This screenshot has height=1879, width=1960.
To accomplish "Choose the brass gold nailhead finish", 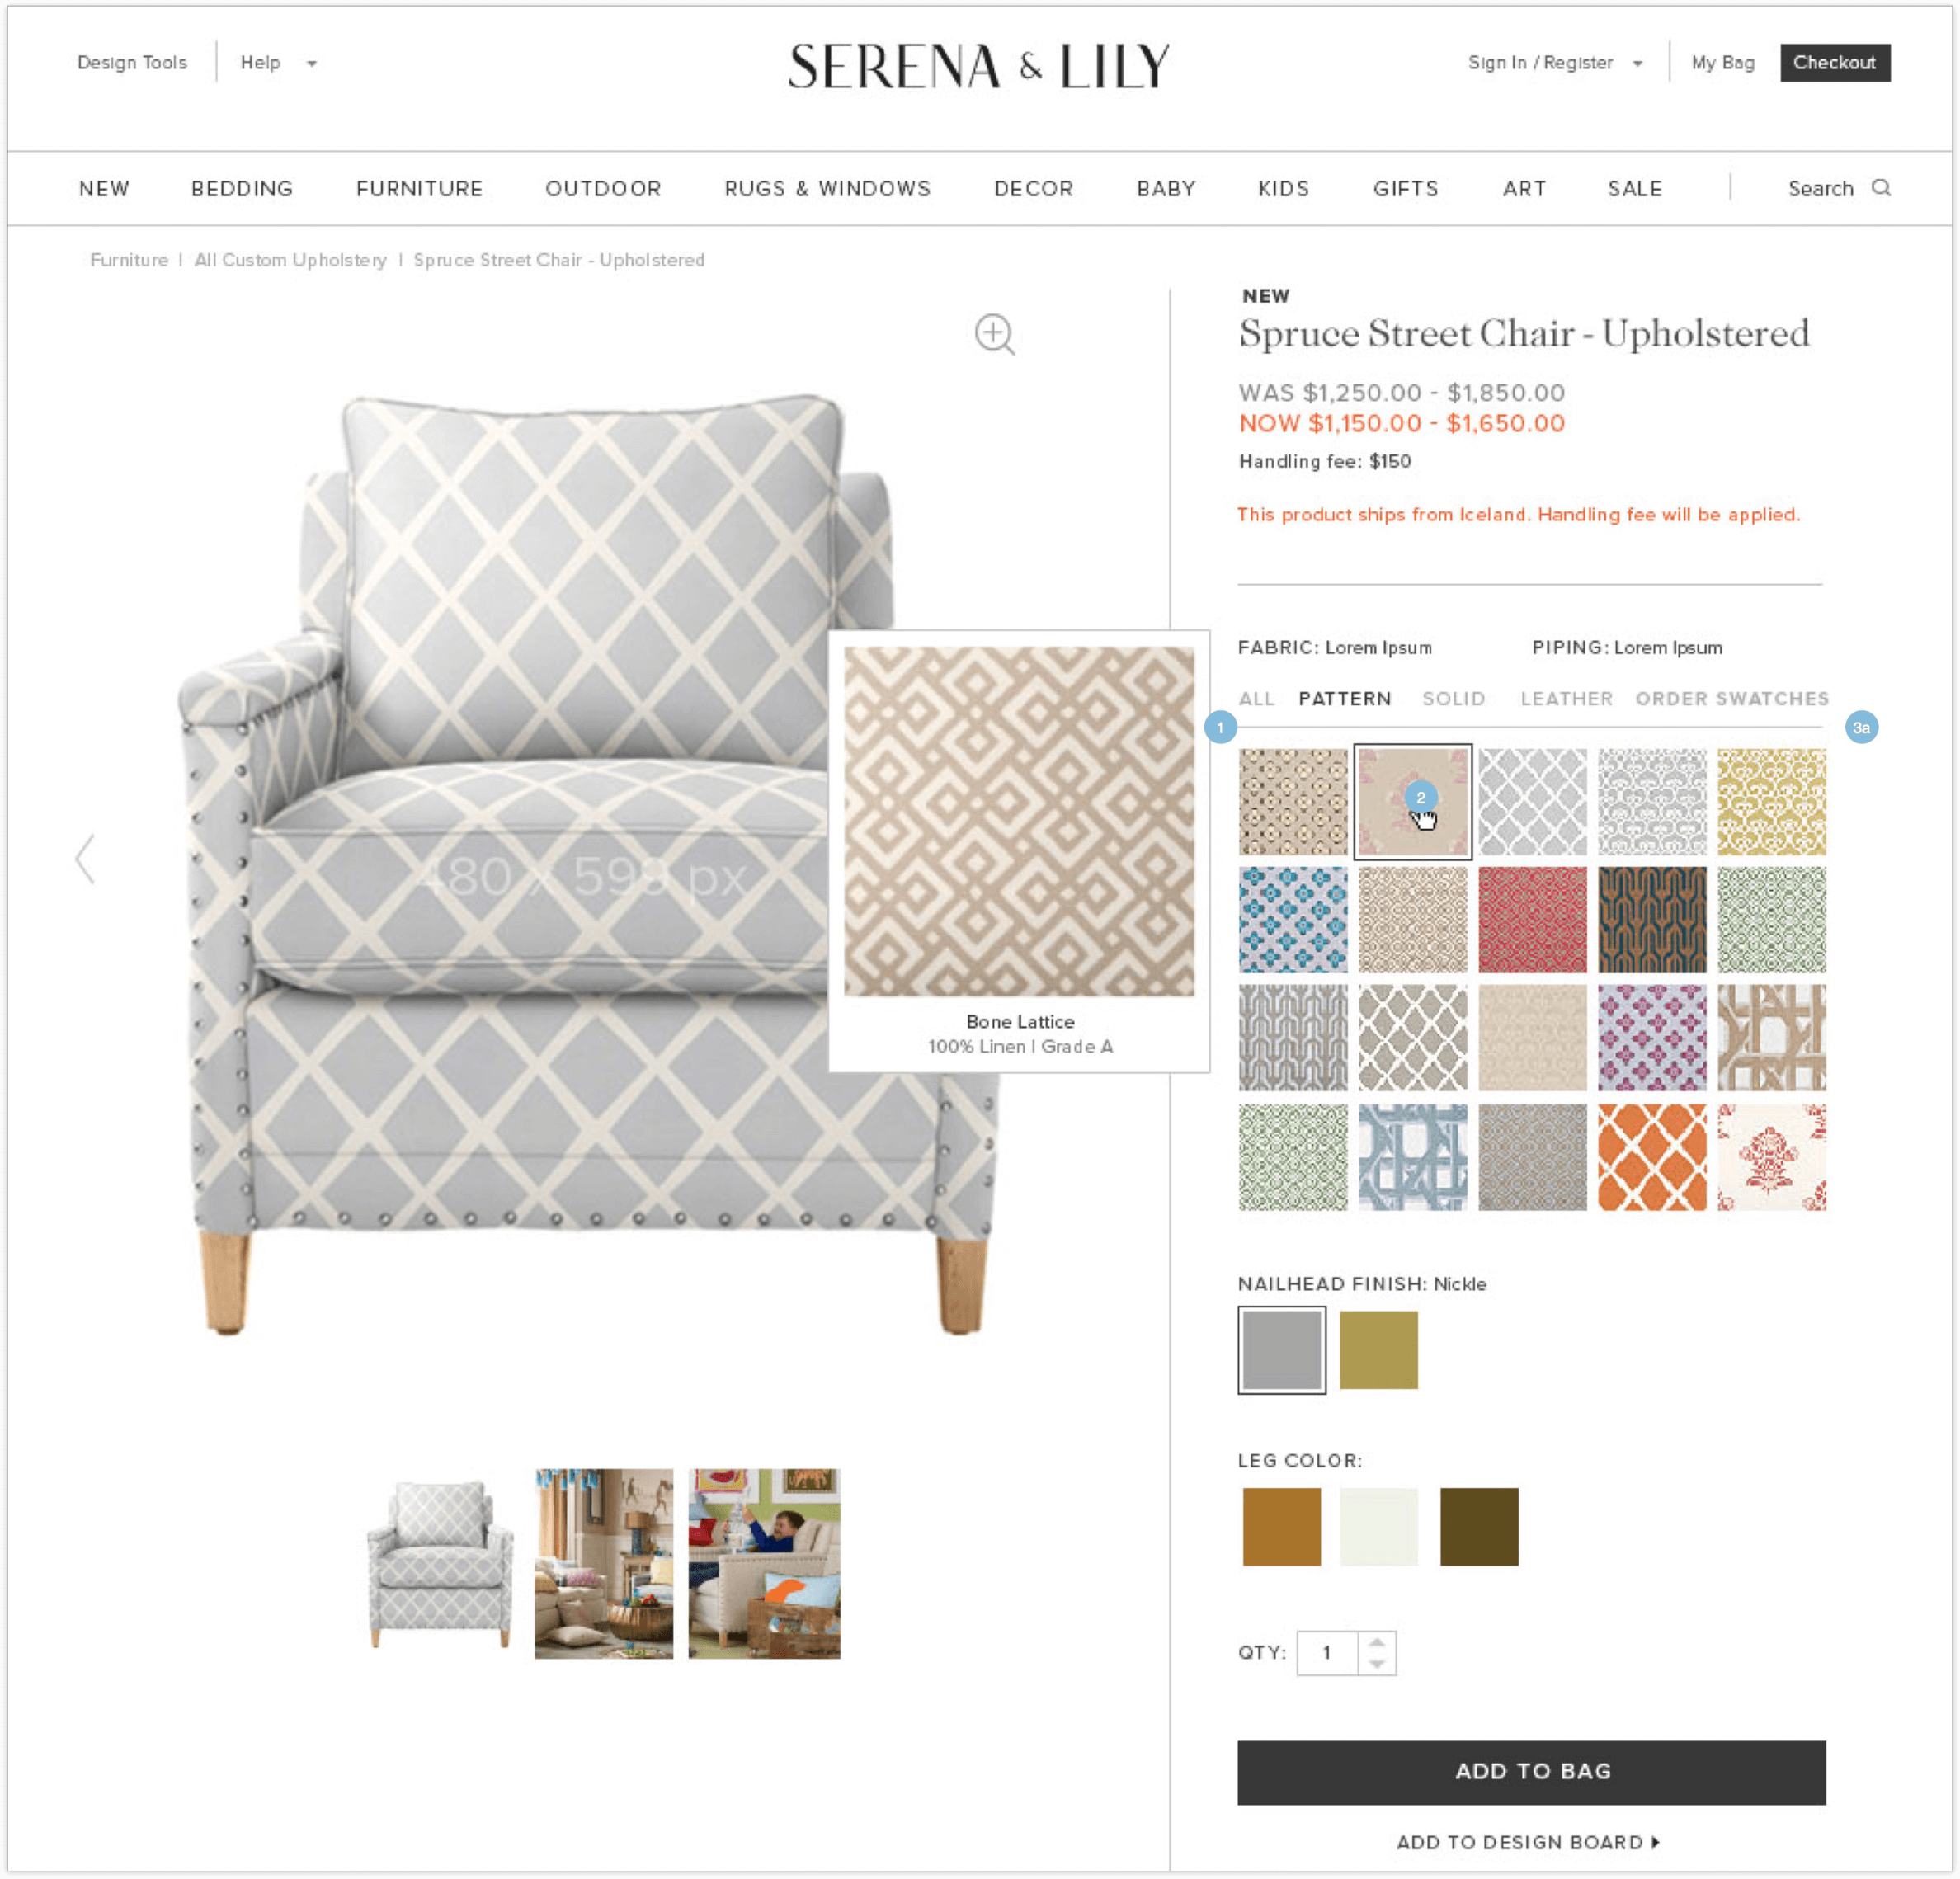I will point(1378,1349).
